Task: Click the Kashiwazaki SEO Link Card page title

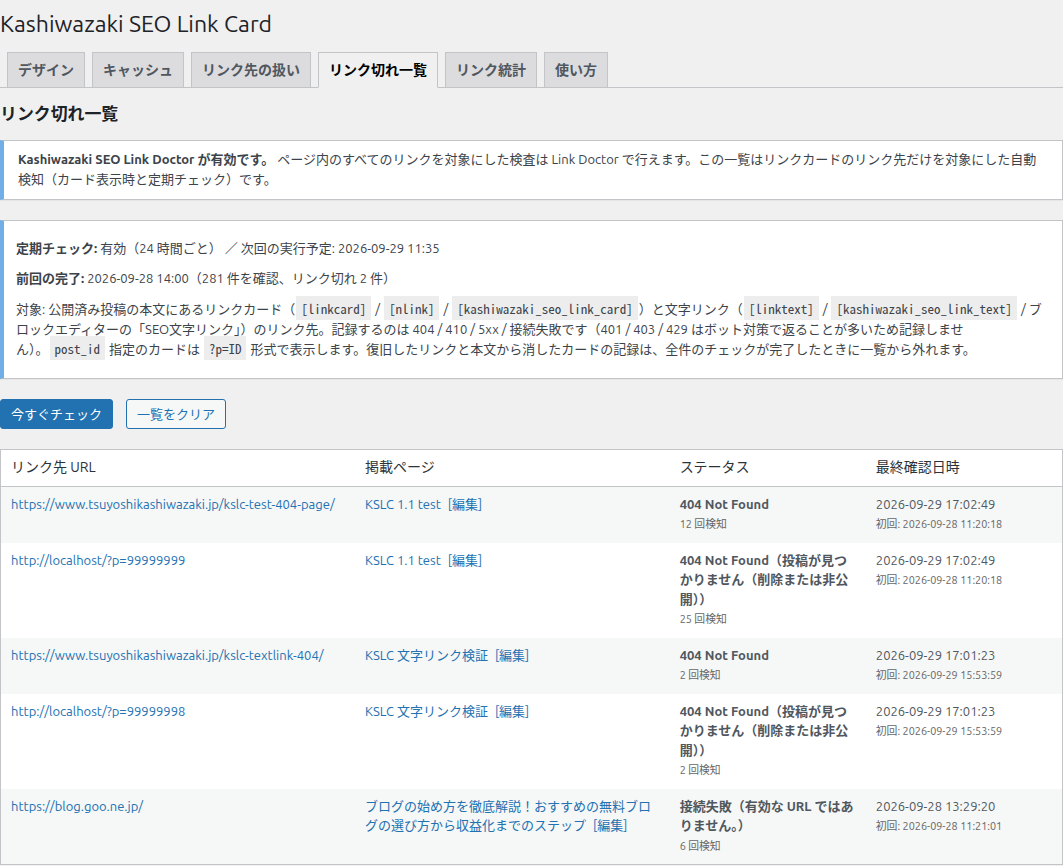Action: (x=136, y=24)
